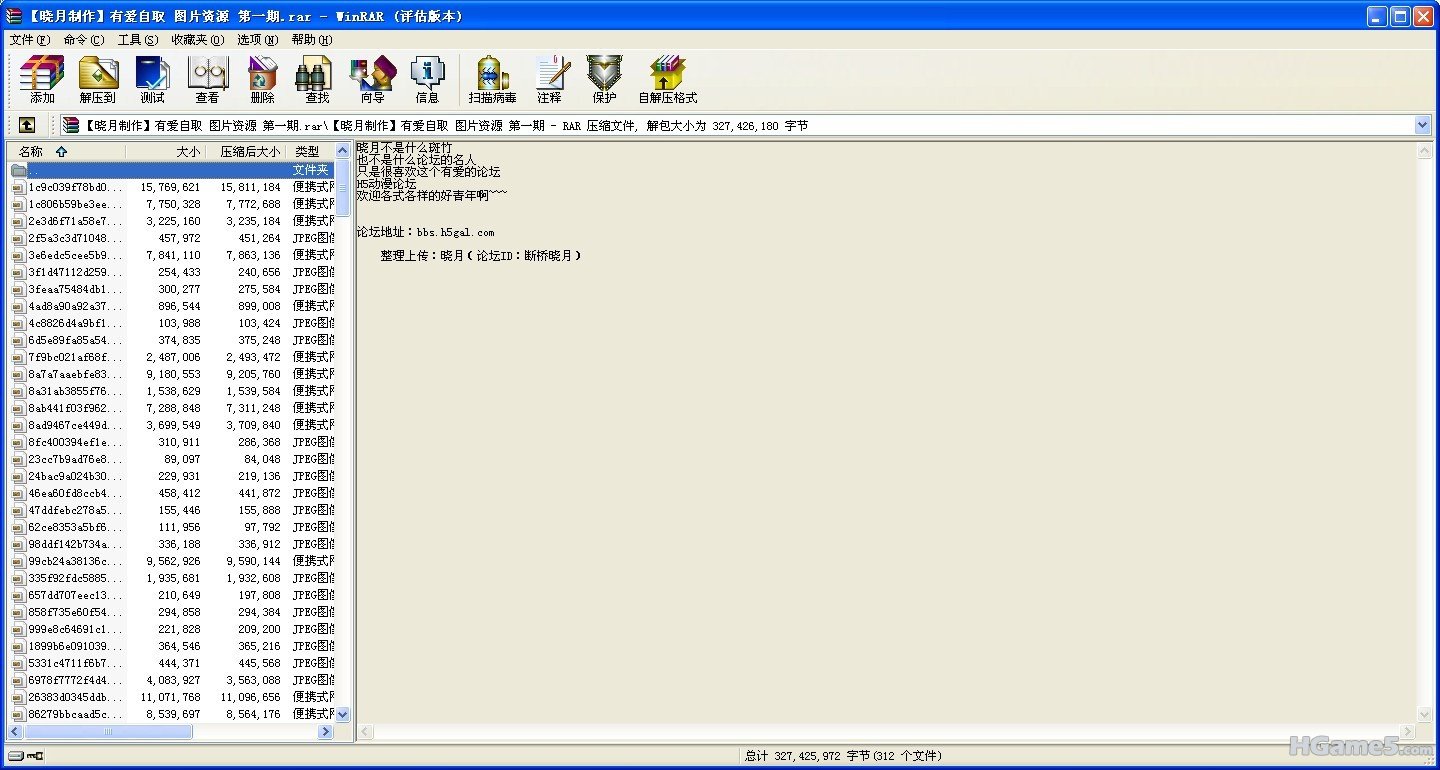Open the 查看 (View) tool
This screenshot has height=770, width=1440.
pos(207,80)
